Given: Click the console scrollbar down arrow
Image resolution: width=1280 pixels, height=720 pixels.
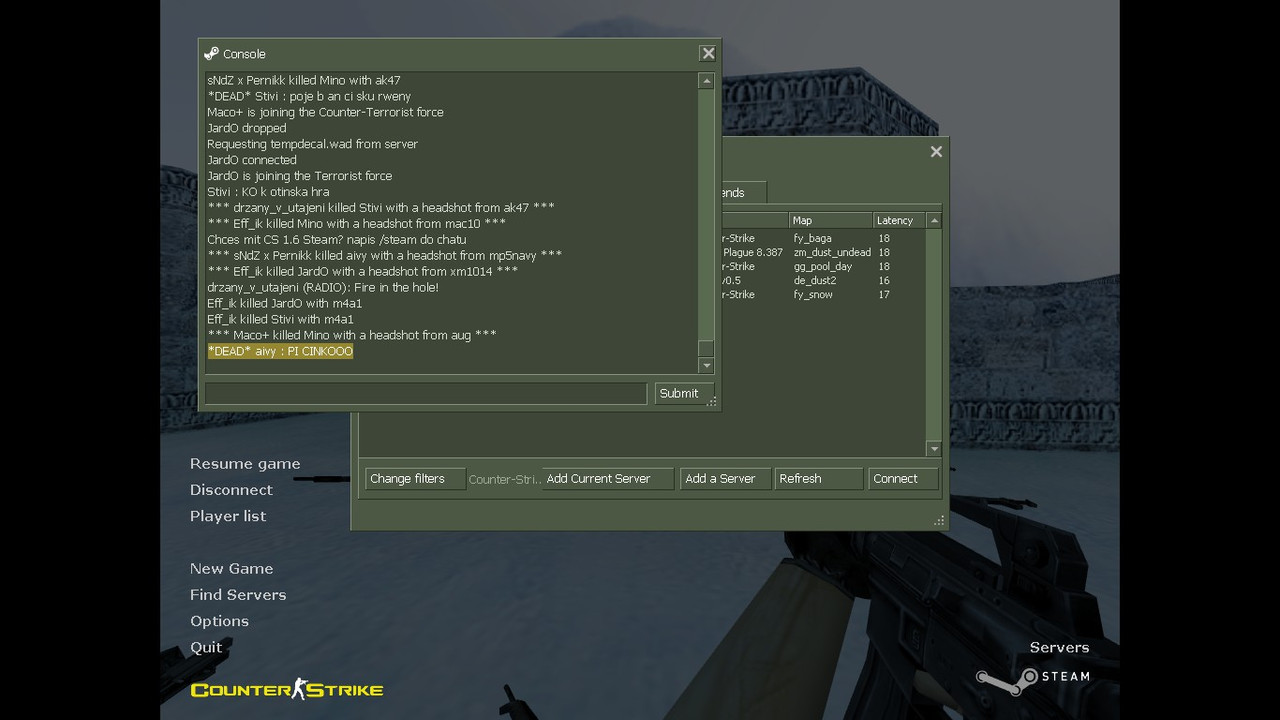Looking at the screenshot, I should pos(706,365).
